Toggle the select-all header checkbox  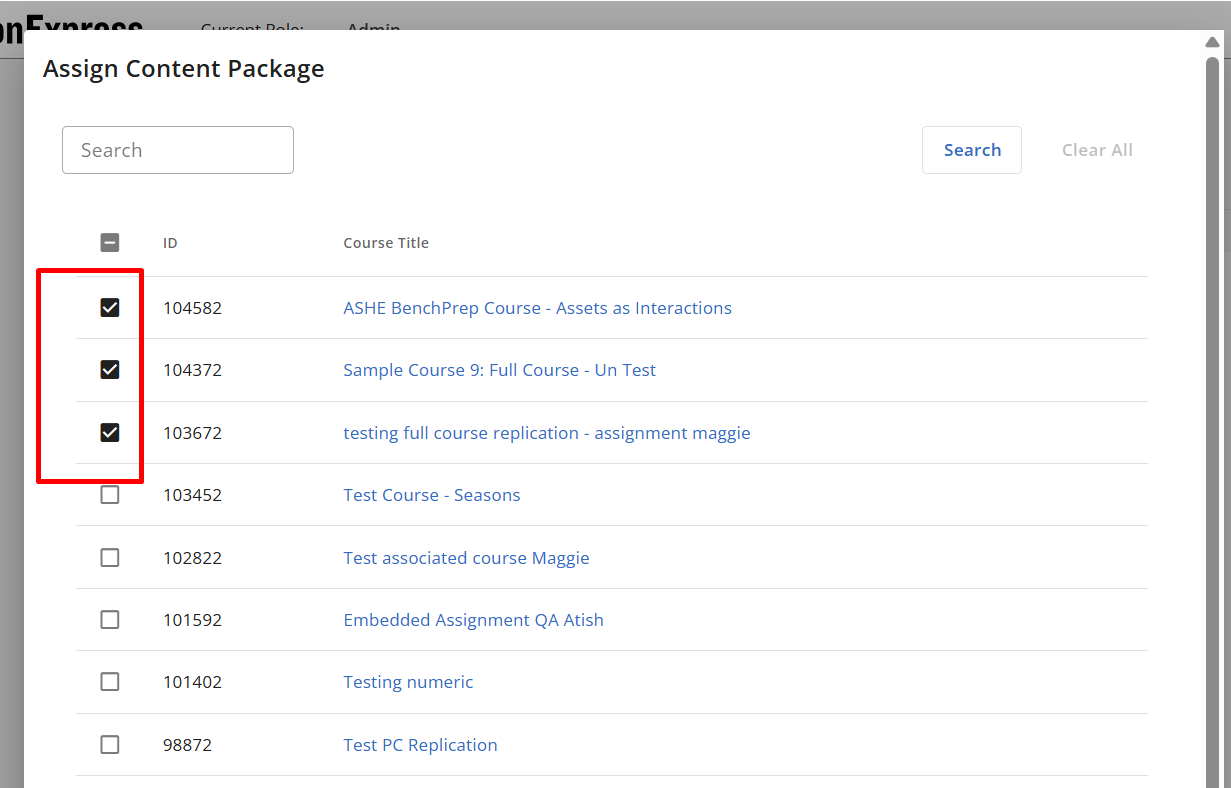click(110, 243)
